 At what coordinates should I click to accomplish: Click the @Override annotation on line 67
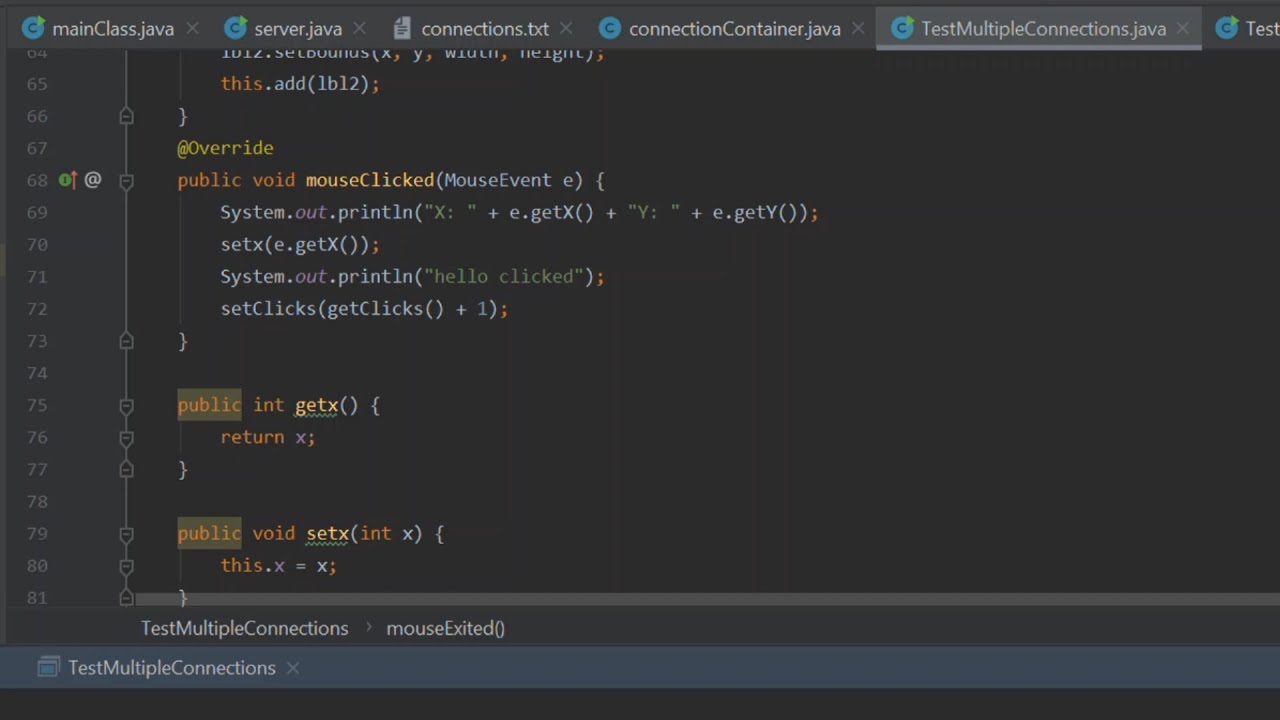[225, 148]
